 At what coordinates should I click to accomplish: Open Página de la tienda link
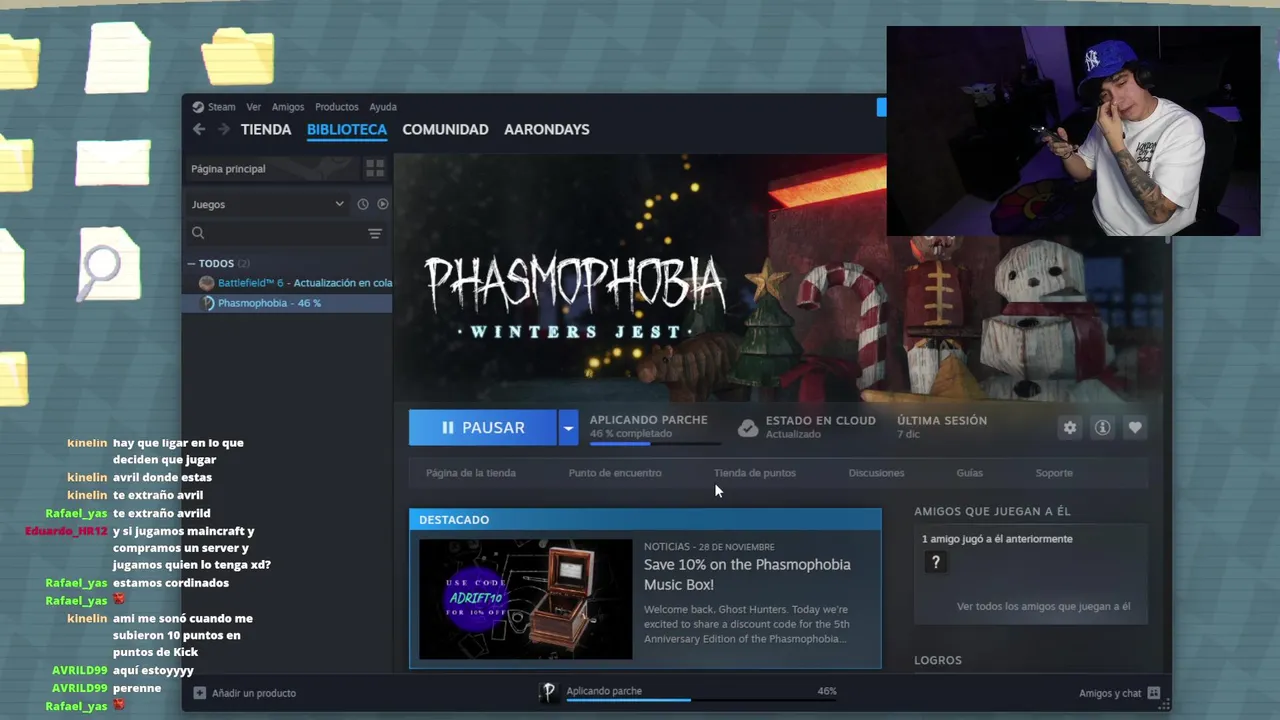click(x=471, y=473)
